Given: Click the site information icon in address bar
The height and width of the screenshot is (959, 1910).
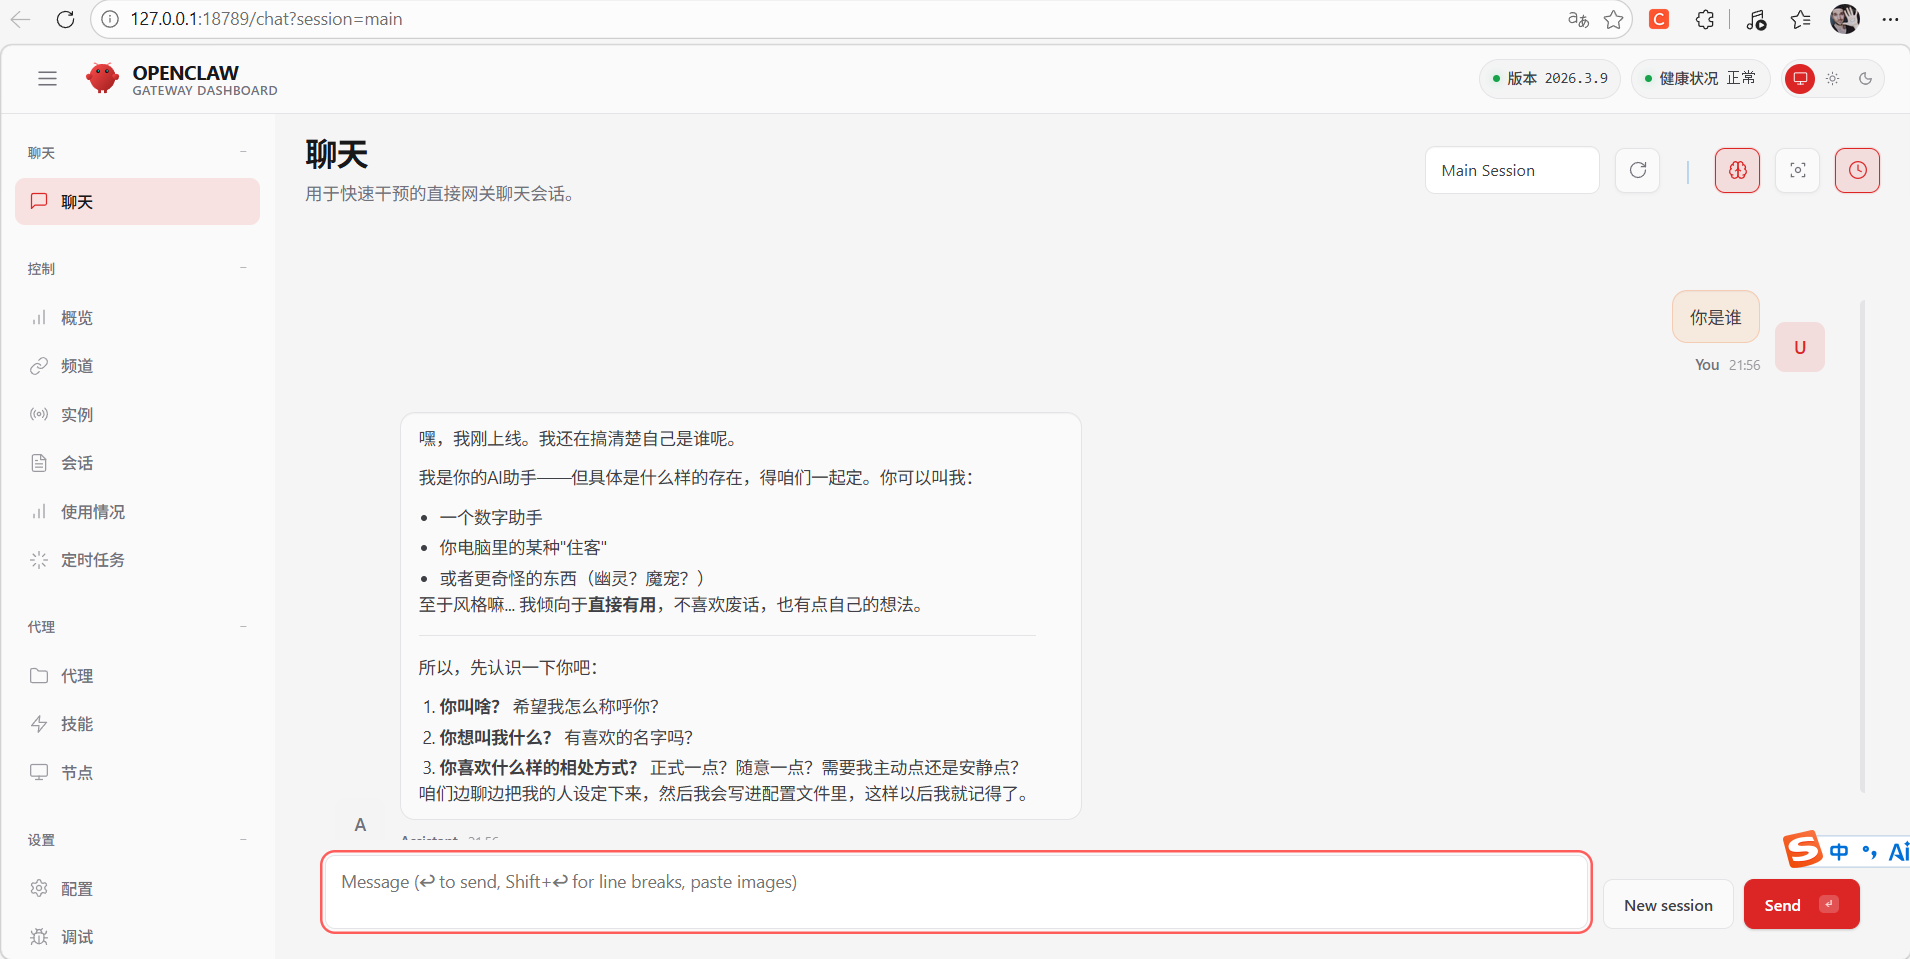Looking at the screenshot, I should coord(110,19).
